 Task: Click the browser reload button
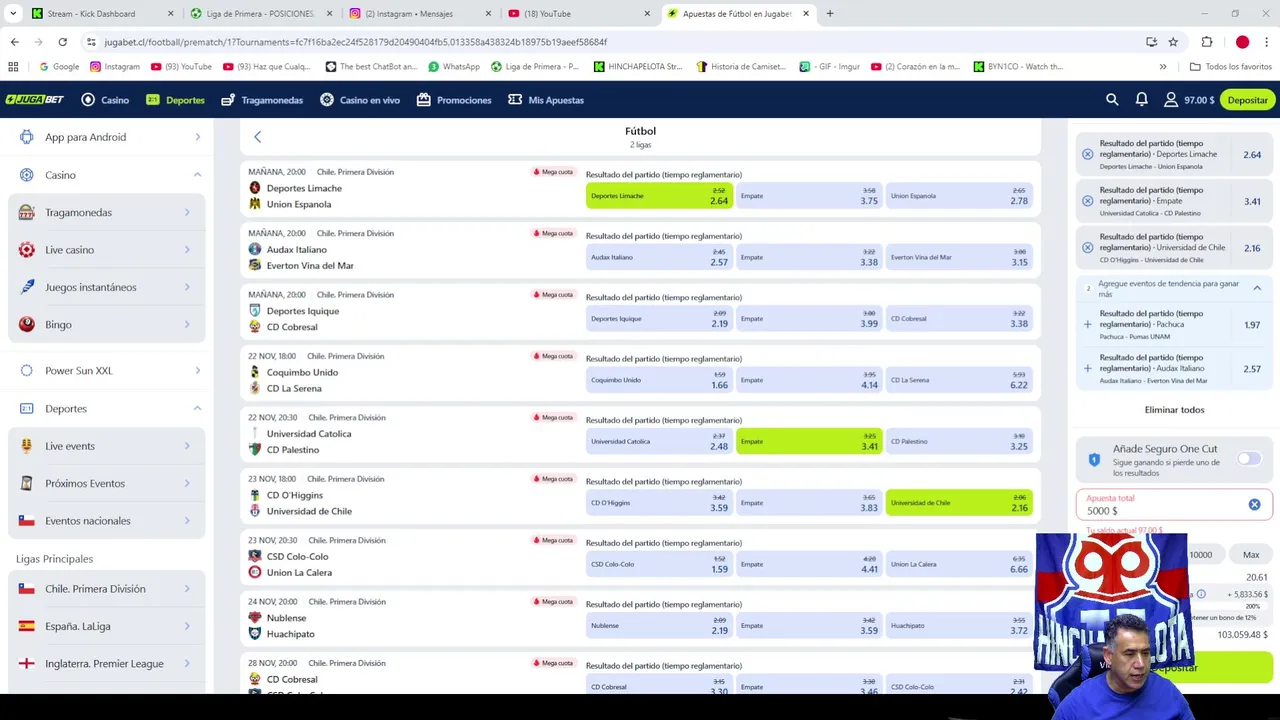pyautogui.click(x=62, y=42)
